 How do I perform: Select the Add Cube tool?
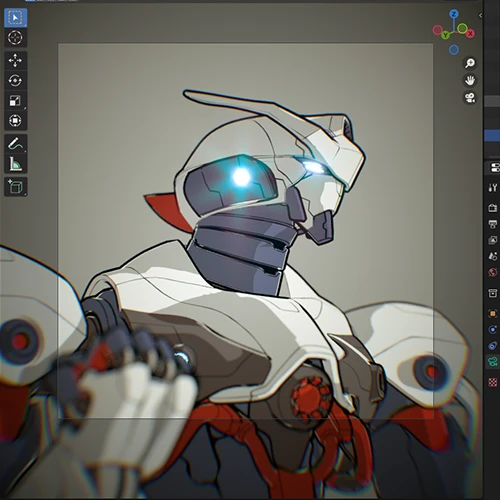tap(15, 187)
